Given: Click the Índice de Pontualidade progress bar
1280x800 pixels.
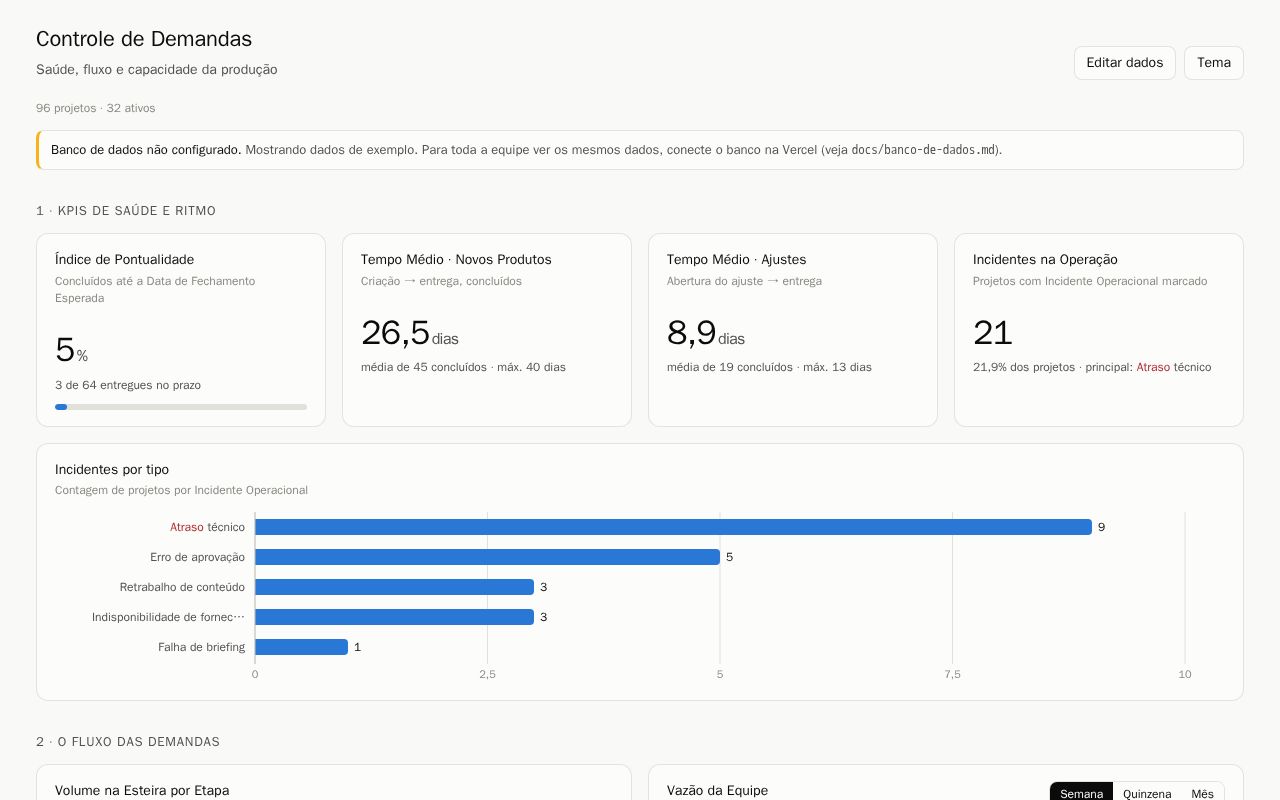Looking at the screenshot, I should 181,407.
